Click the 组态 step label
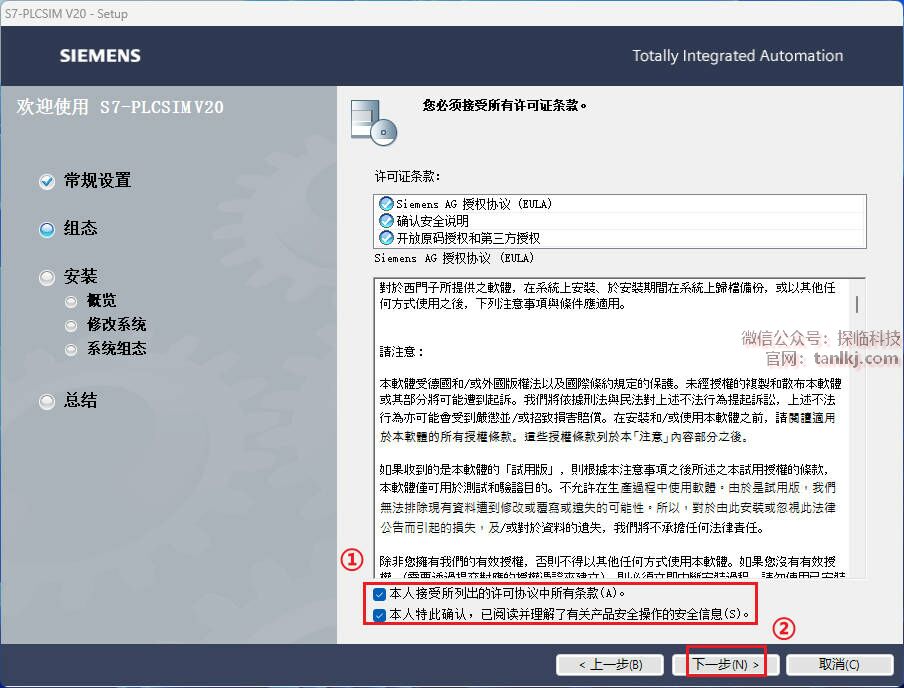904x688 pixels. pos(81,228)
